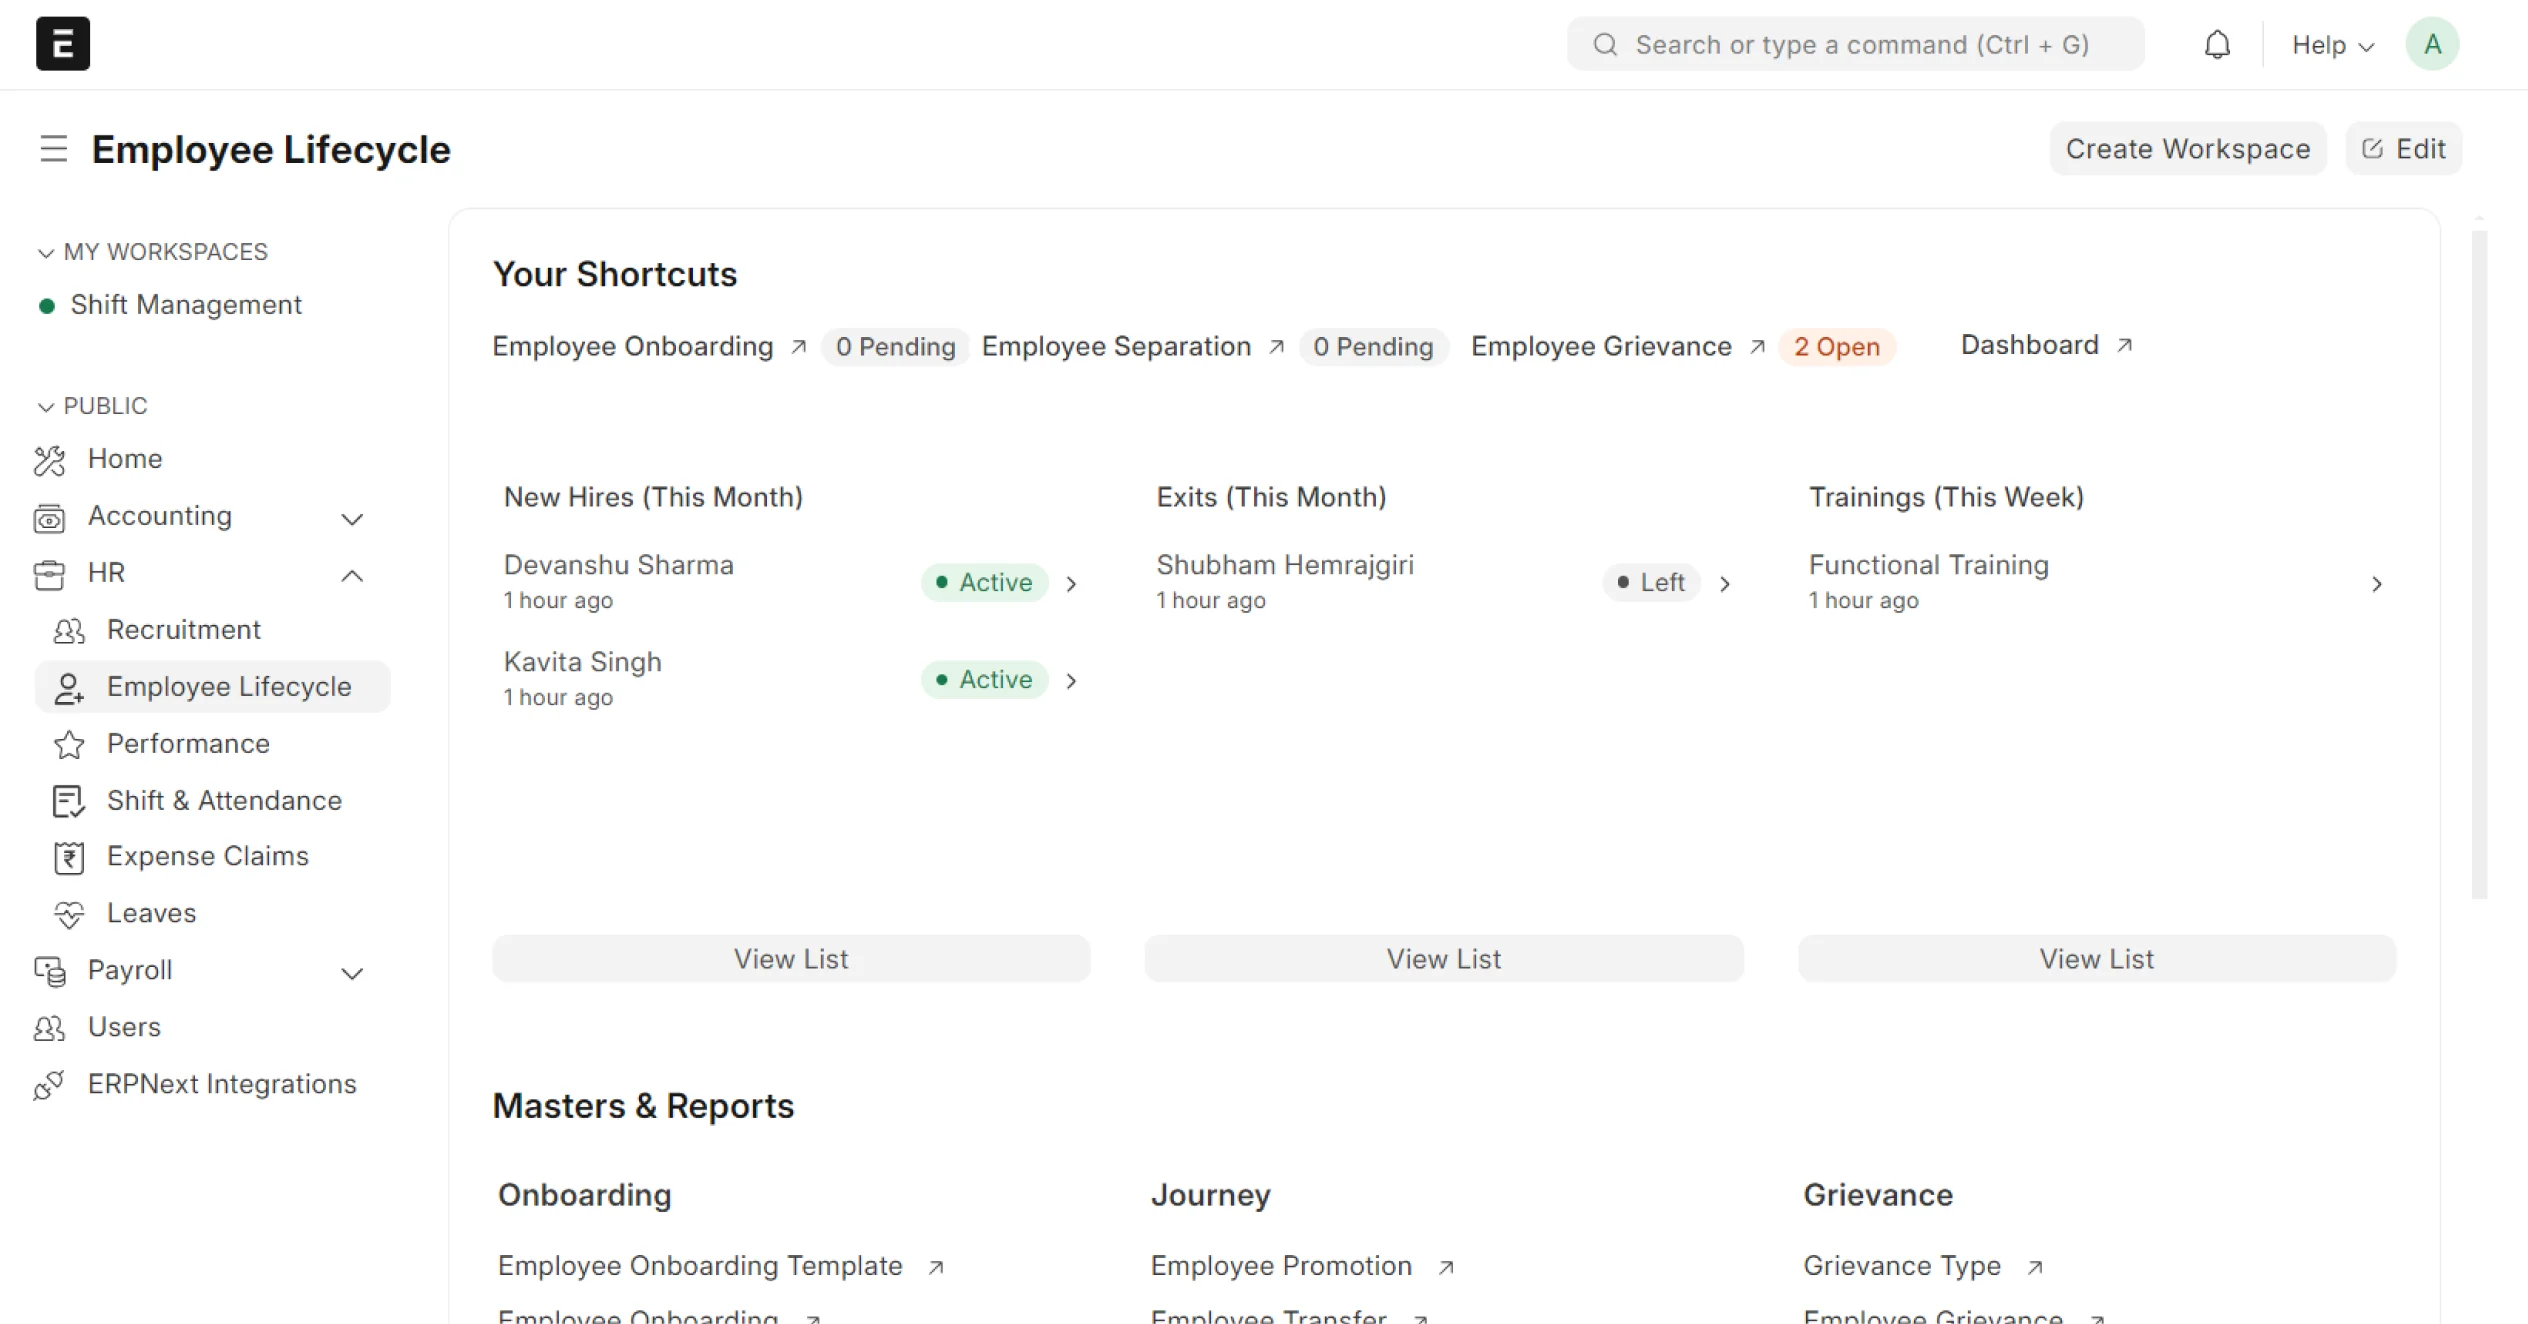Click the Create Workspace button
This screenshot has width=2528, height=1324.
point(2188,148)
